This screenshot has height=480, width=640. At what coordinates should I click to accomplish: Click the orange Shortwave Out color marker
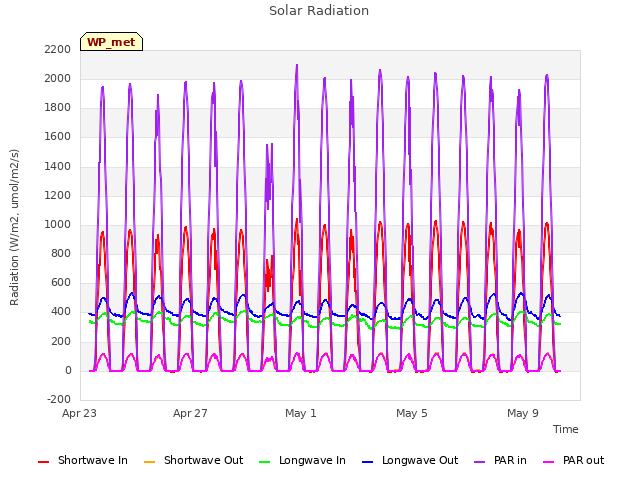[149, 462]
